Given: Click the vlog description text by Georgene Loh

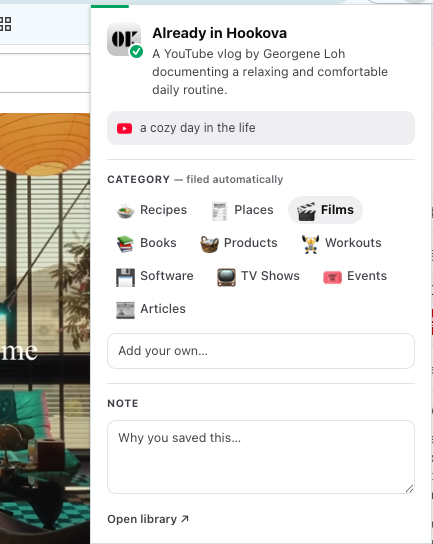Looking at the screenshot, I should pyautogui.click(x=270, y=72).
